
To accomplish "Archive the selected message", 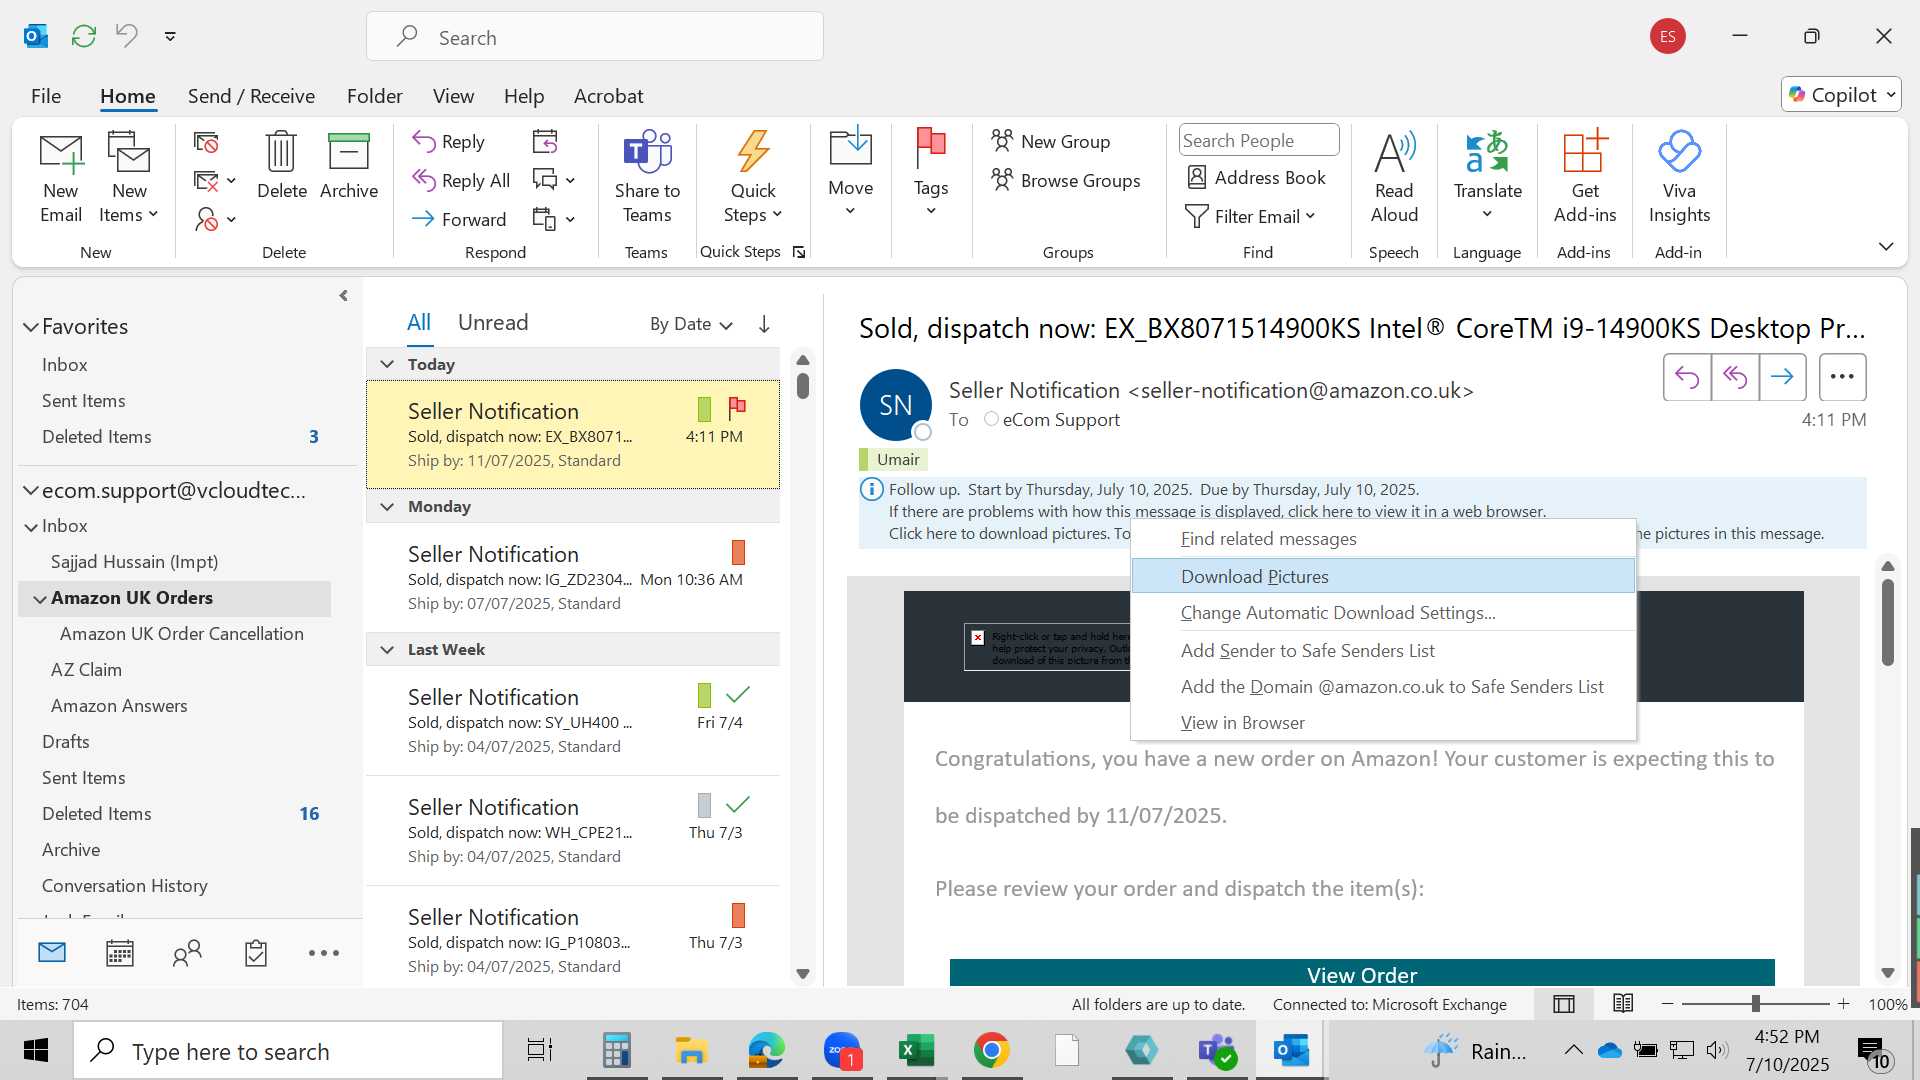I will 348,166.
